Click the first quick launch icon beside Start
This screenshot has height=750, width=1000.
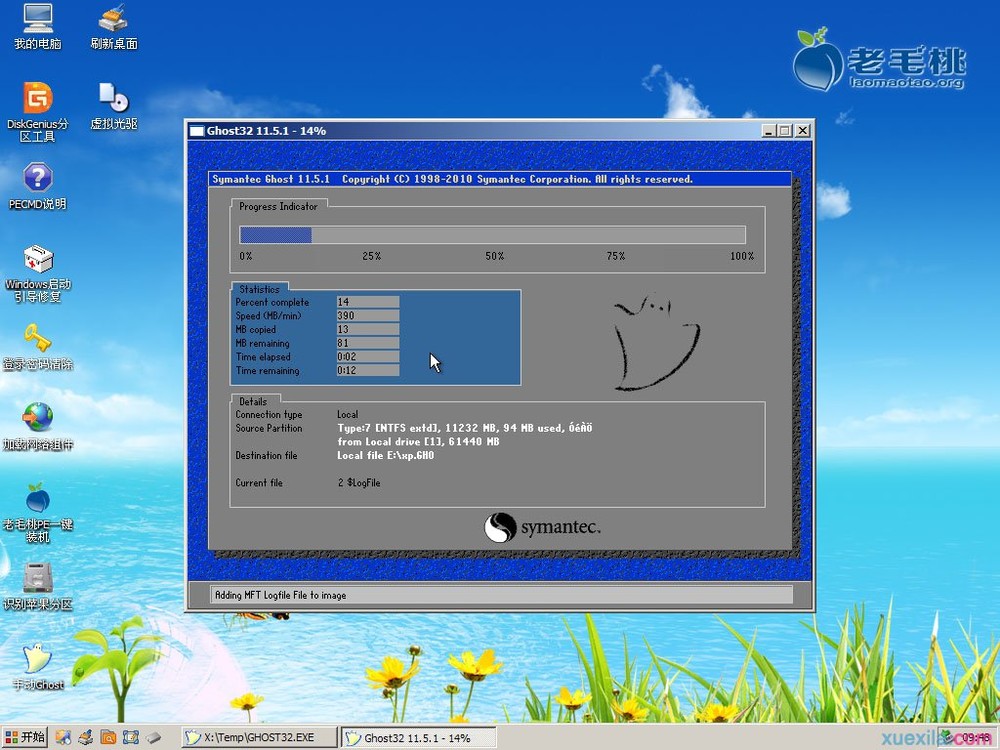(63, 738)
